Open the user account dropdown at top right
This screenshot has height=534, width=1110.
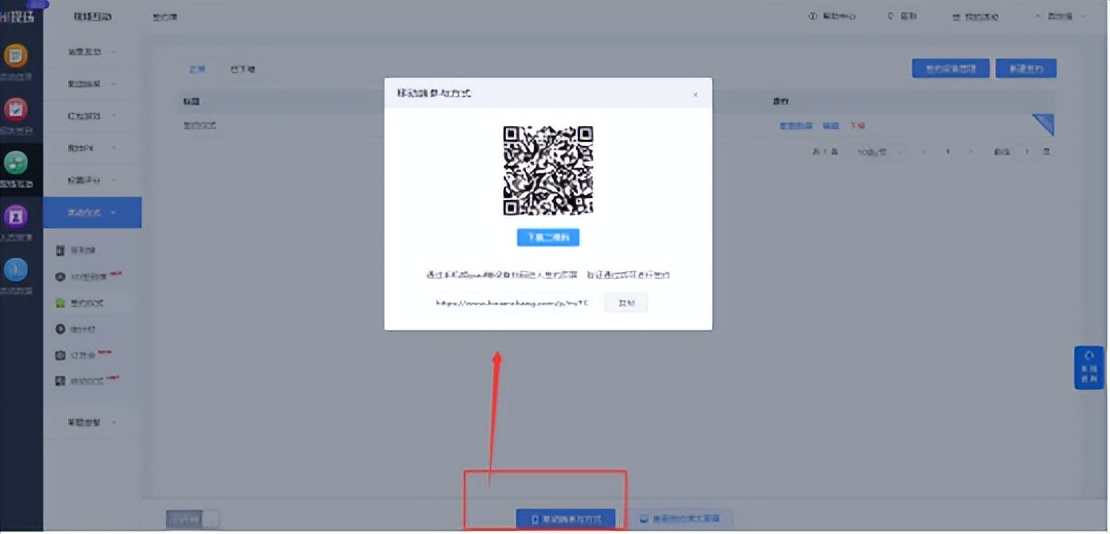[1060, 16]
